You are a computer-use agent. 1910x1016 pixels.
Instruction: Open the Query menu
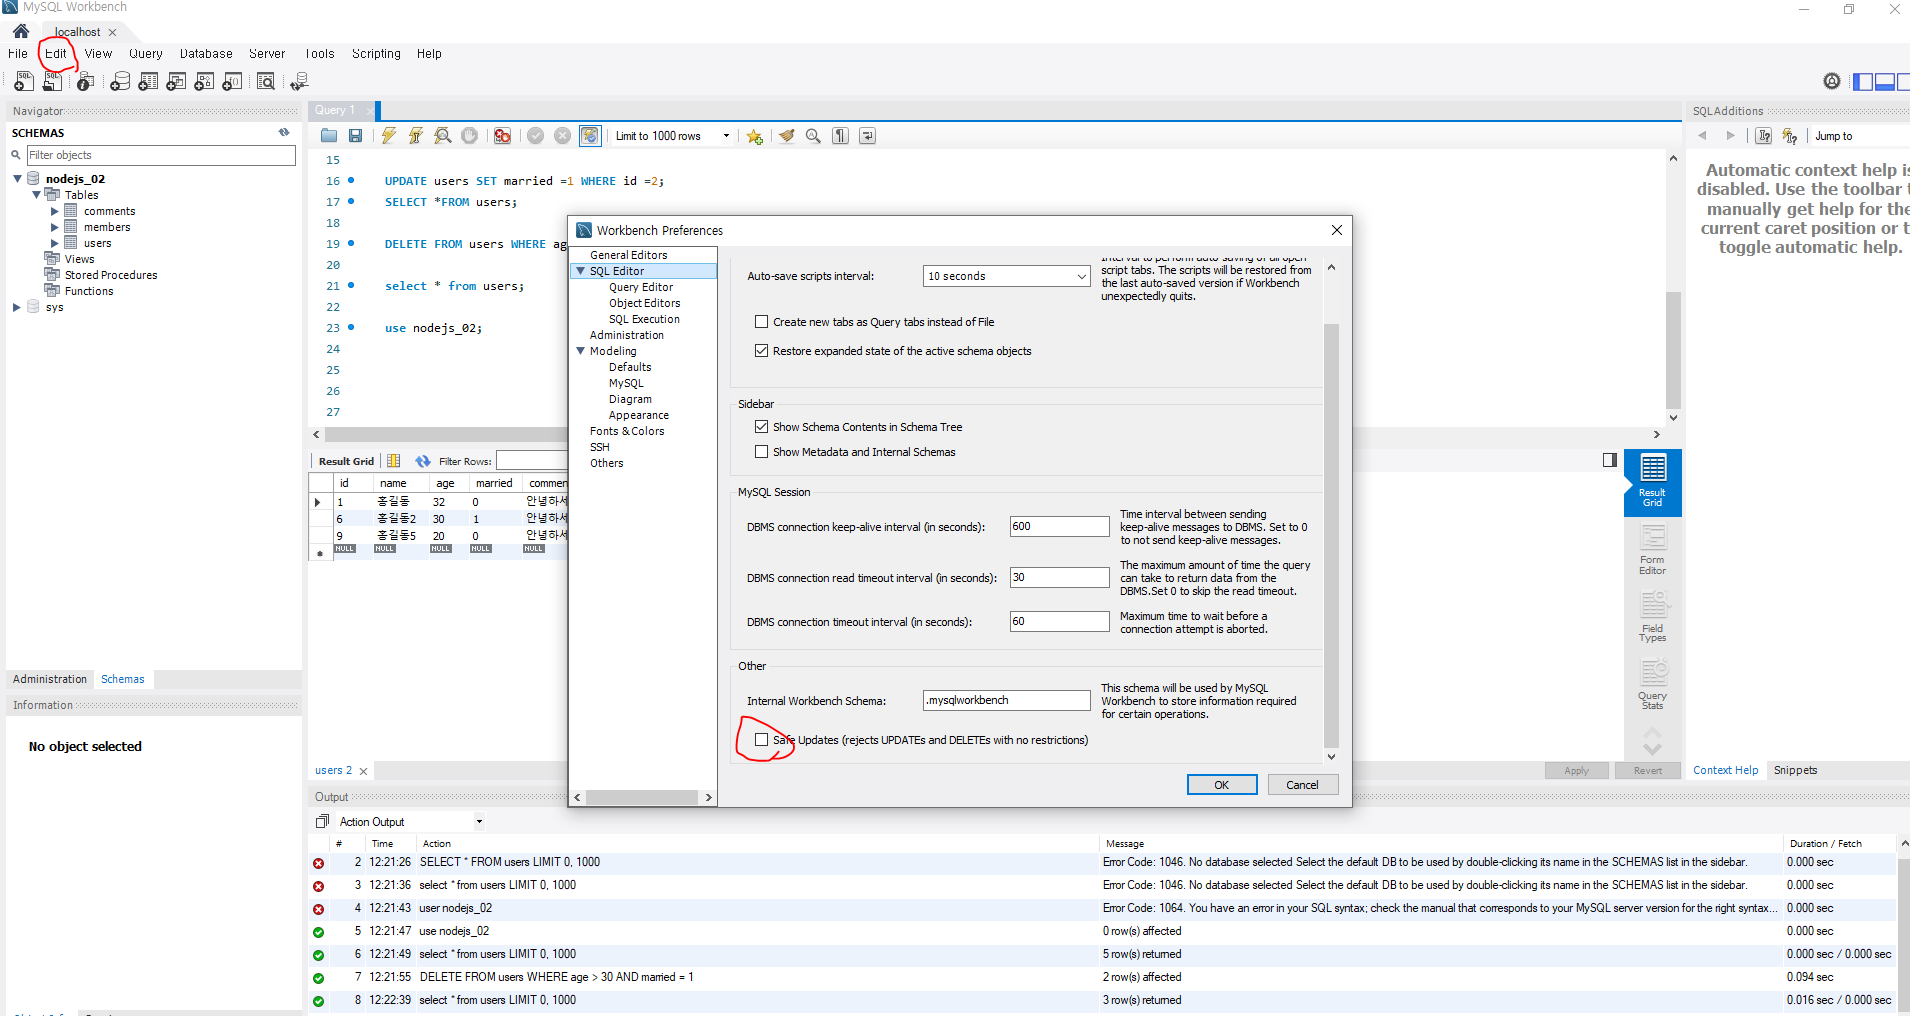pyautogui.click(x=146, y=54)
